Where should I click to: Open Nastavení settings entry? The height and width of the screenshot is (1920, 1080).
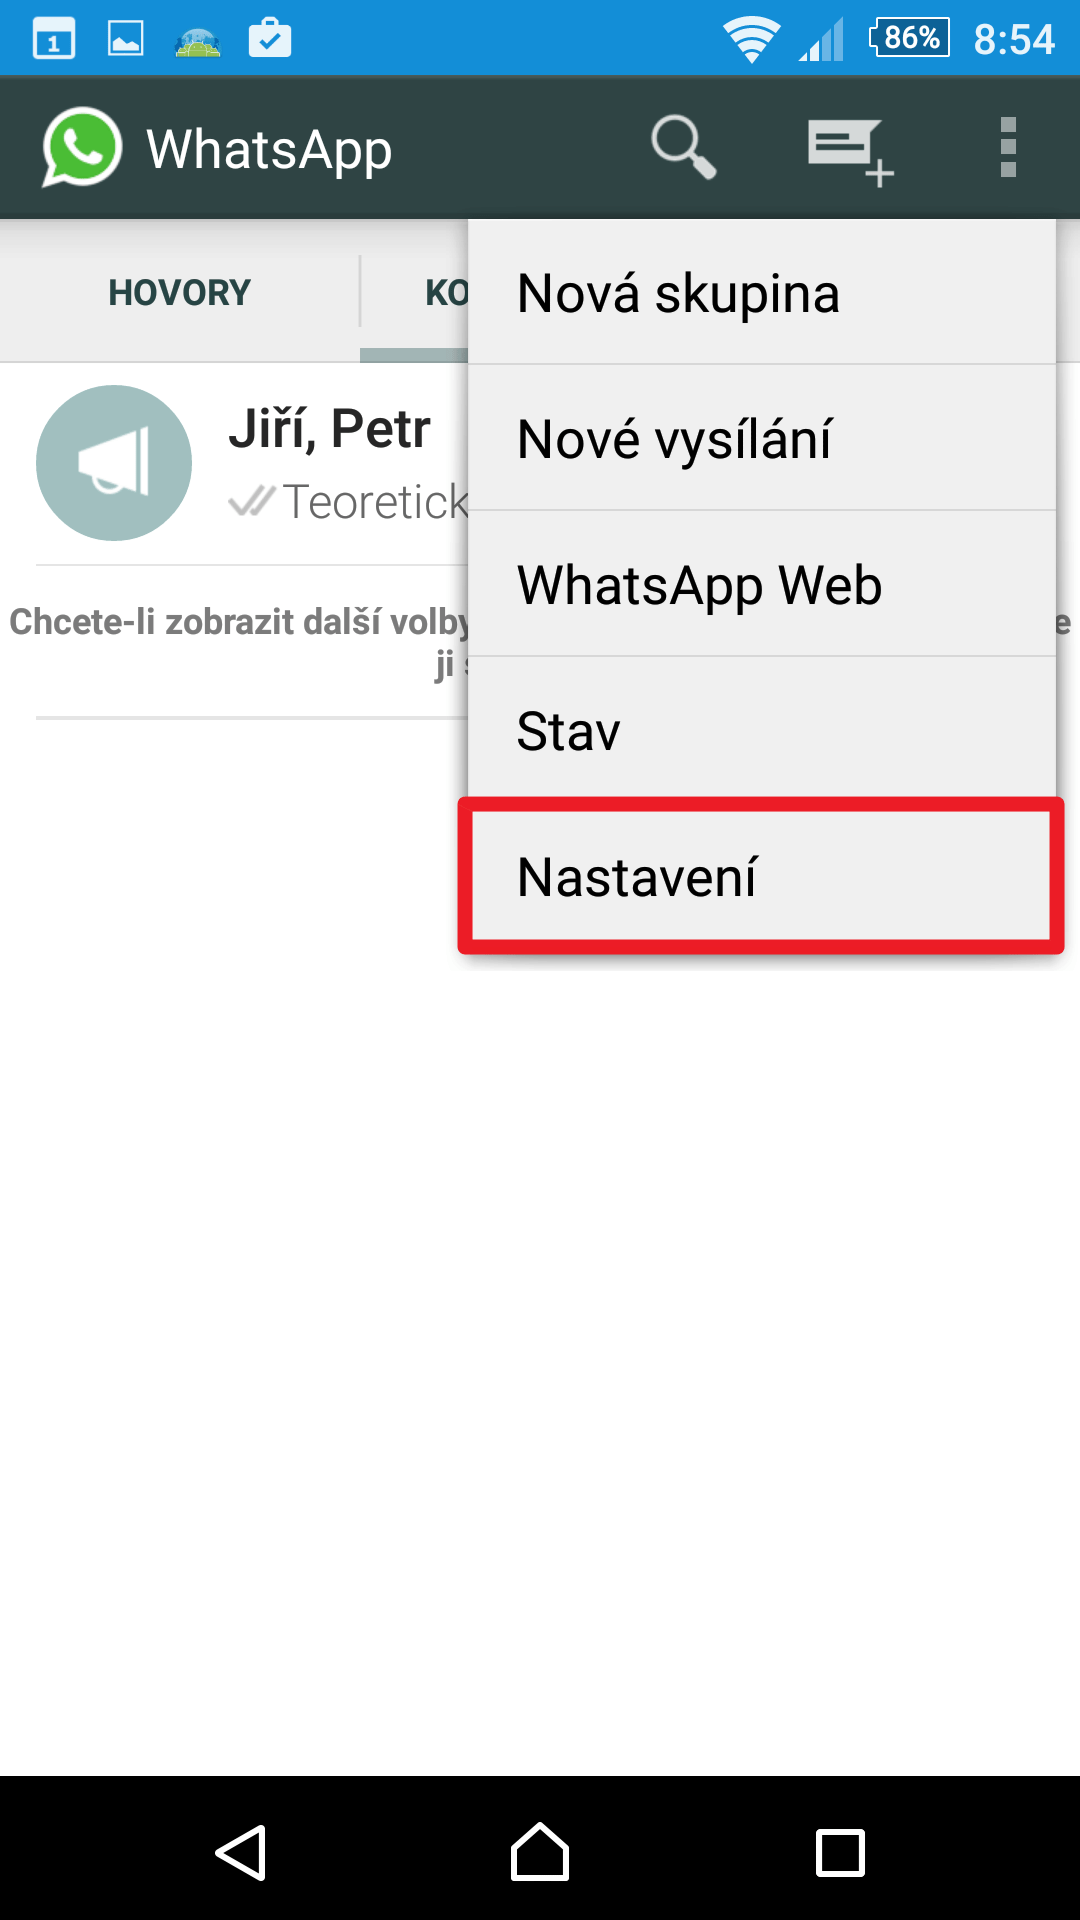click(762, 876)
